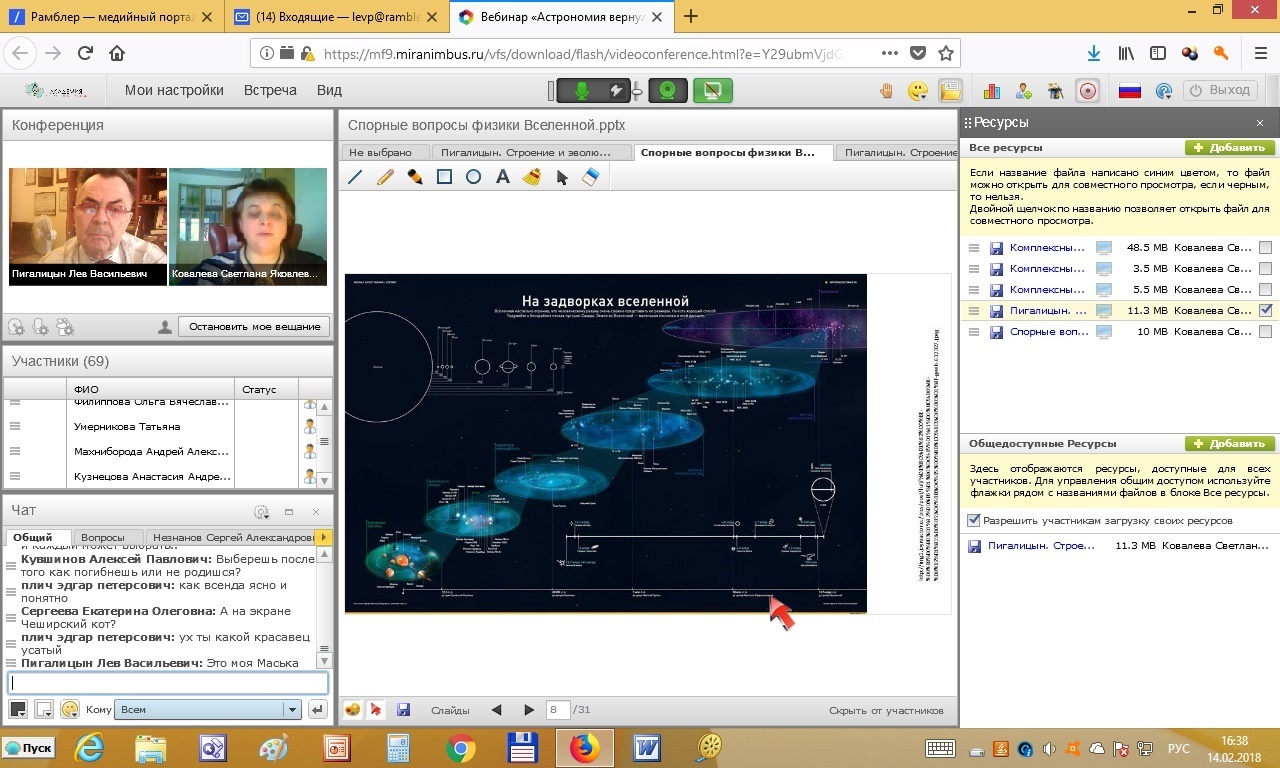Toggle the red laser pointer icon
1280x768 pixels.
[x=377, y=710]
